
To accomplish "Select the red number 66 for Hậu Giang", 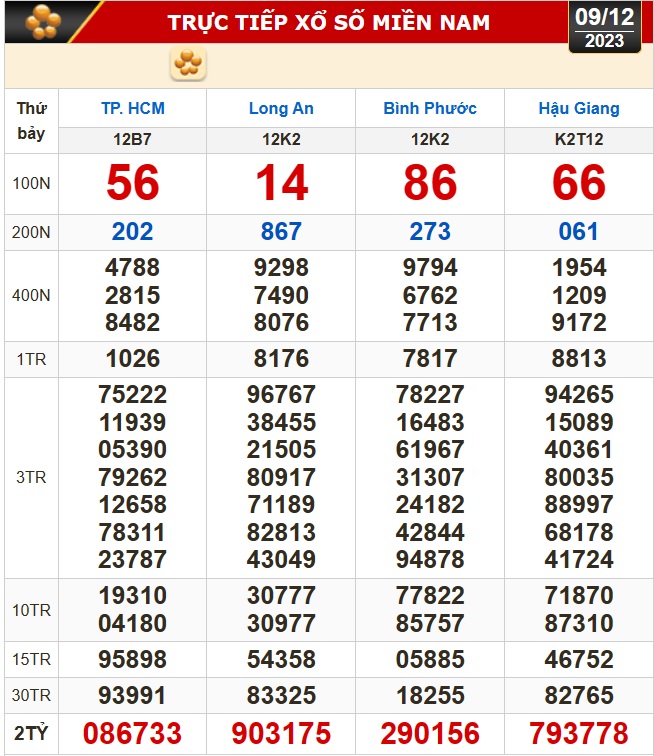I will [x=579, y=182].
